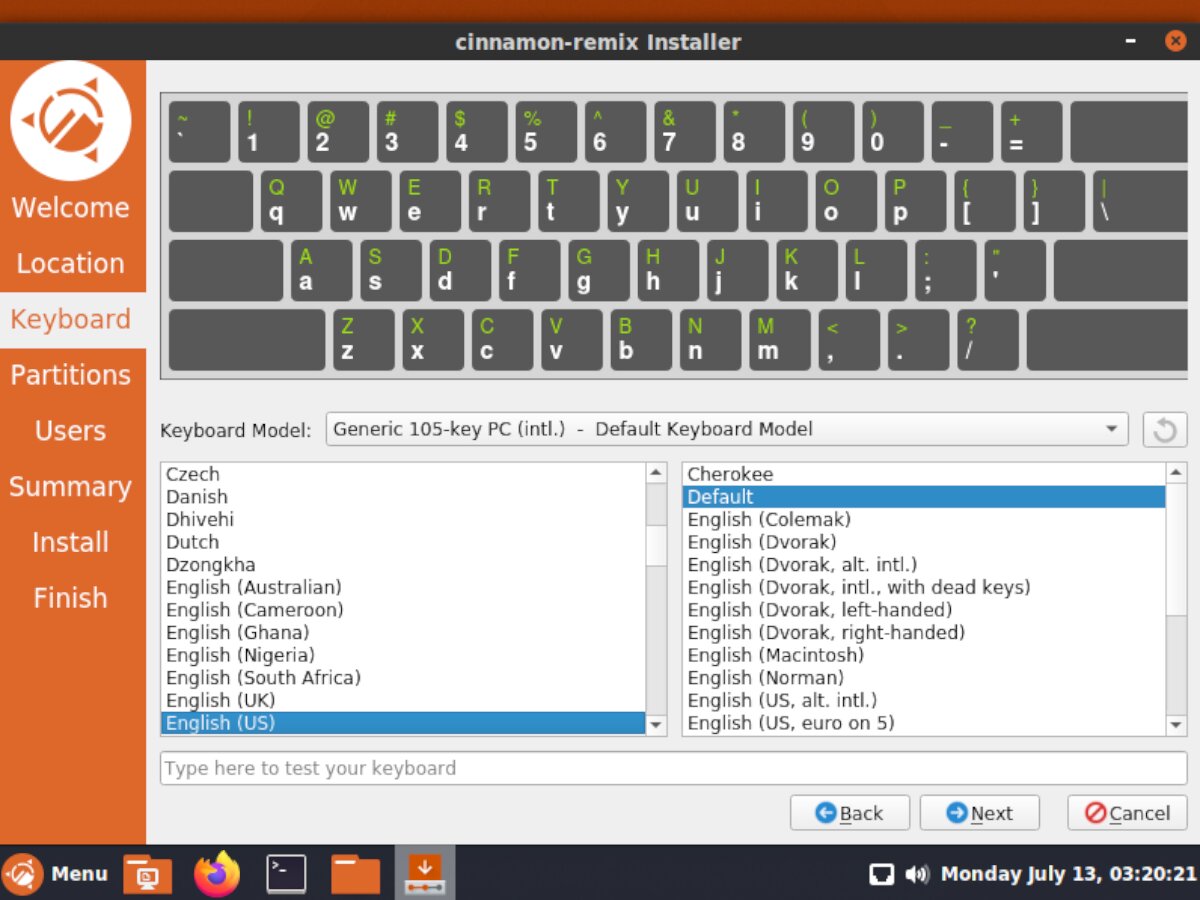Open the display settings taskbar icon
The image size is (1200, 900).
pyautogui.click(x=147, y=872)
